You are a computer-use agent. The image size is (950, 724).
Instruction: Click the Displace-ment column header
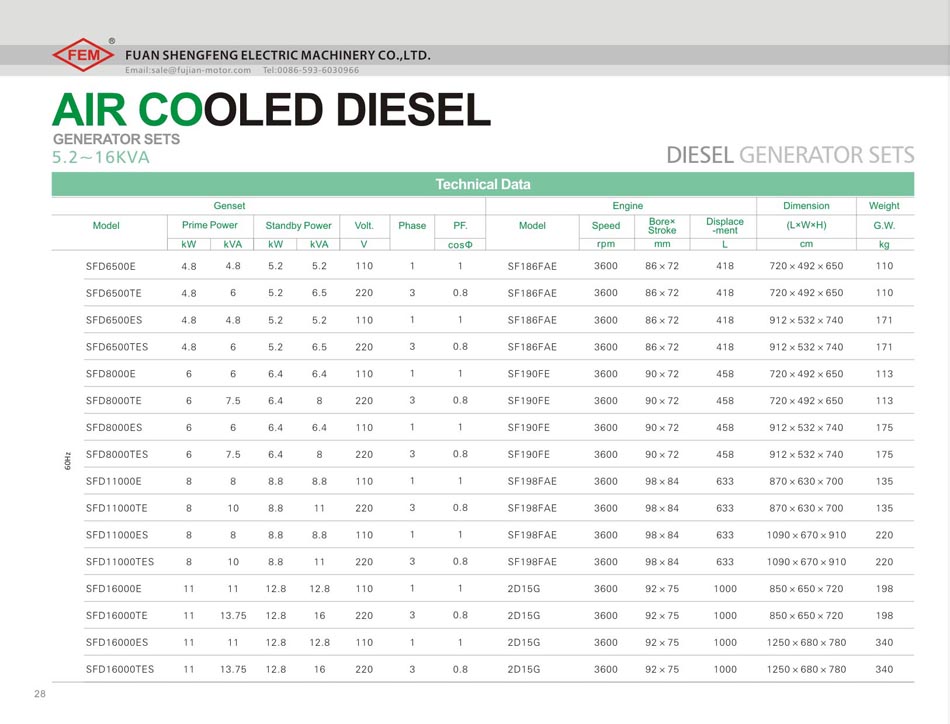click(725, 226)
